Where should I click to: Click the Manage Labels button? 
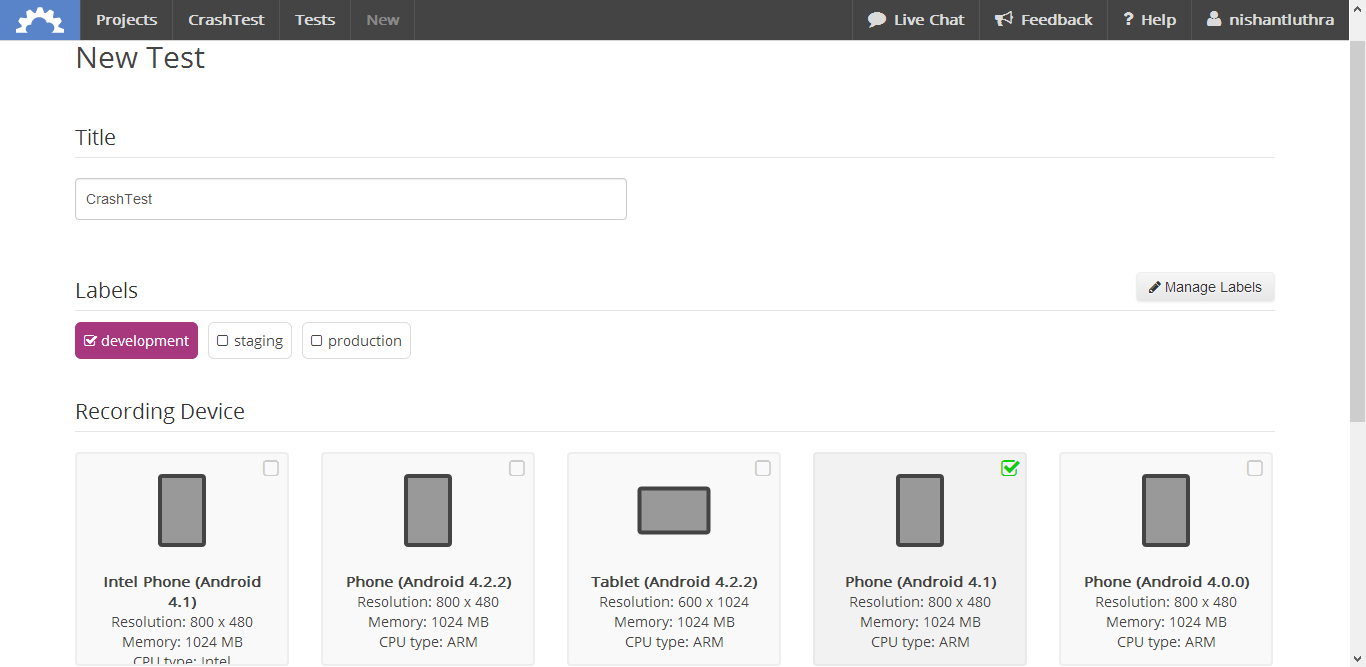tap(1205, 287)
